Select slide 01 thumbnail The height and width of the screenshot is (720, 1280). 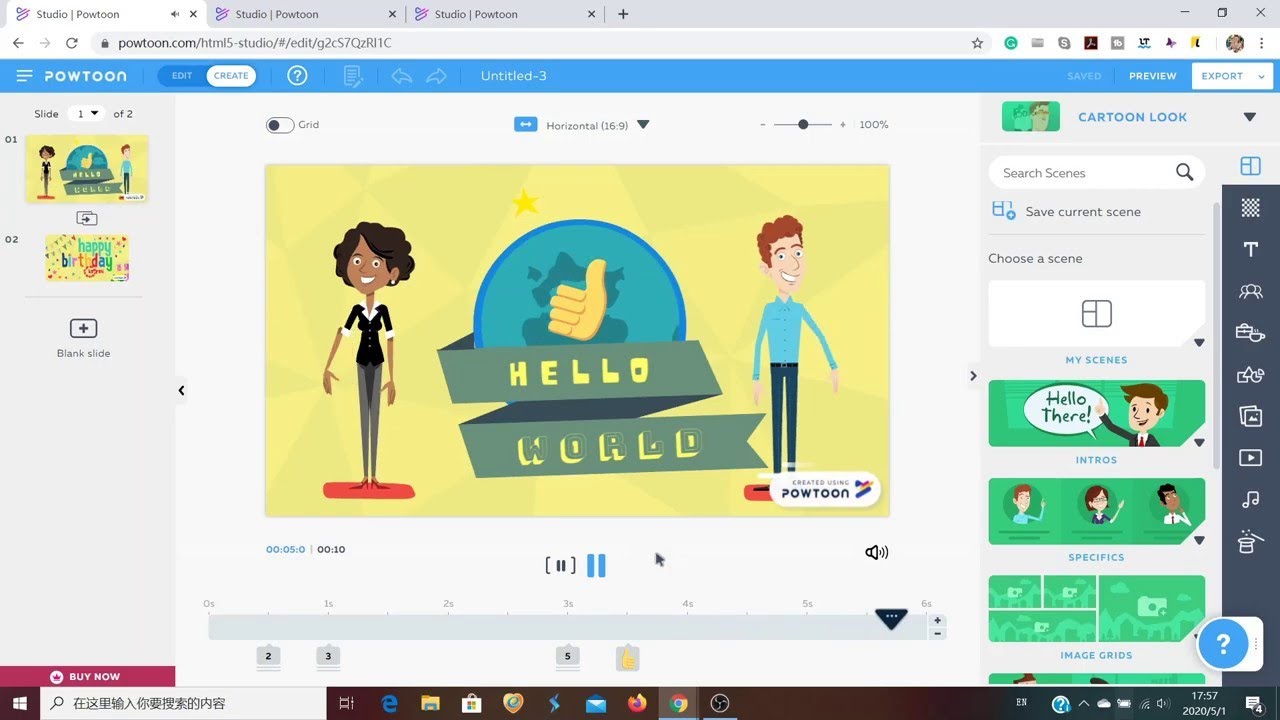[86, 169]
